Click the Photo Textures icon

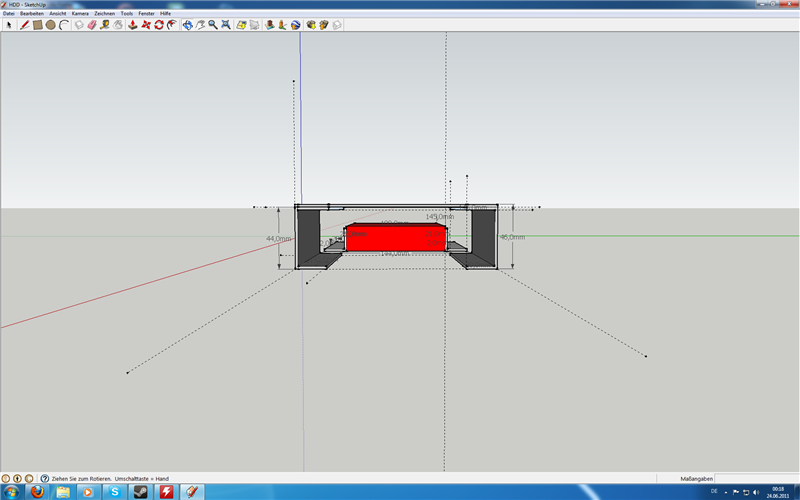click(x=282, y=25)
